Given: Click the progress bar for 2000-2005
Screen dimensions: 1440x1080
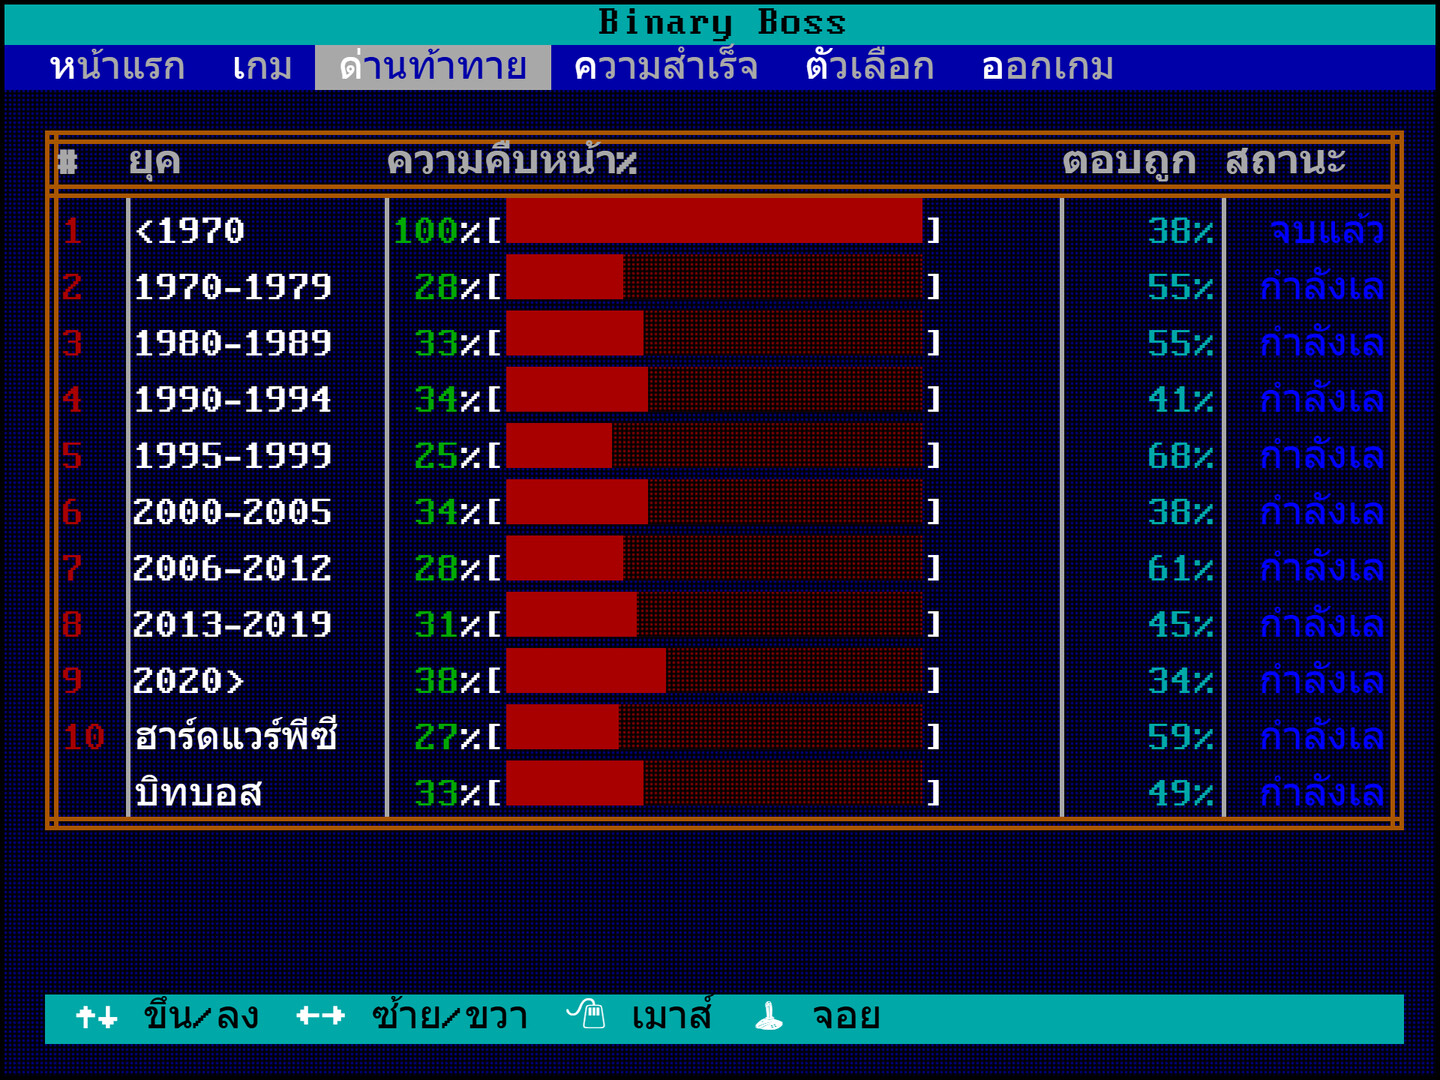Looking at the screenshot, I should [x=714, y=503].
